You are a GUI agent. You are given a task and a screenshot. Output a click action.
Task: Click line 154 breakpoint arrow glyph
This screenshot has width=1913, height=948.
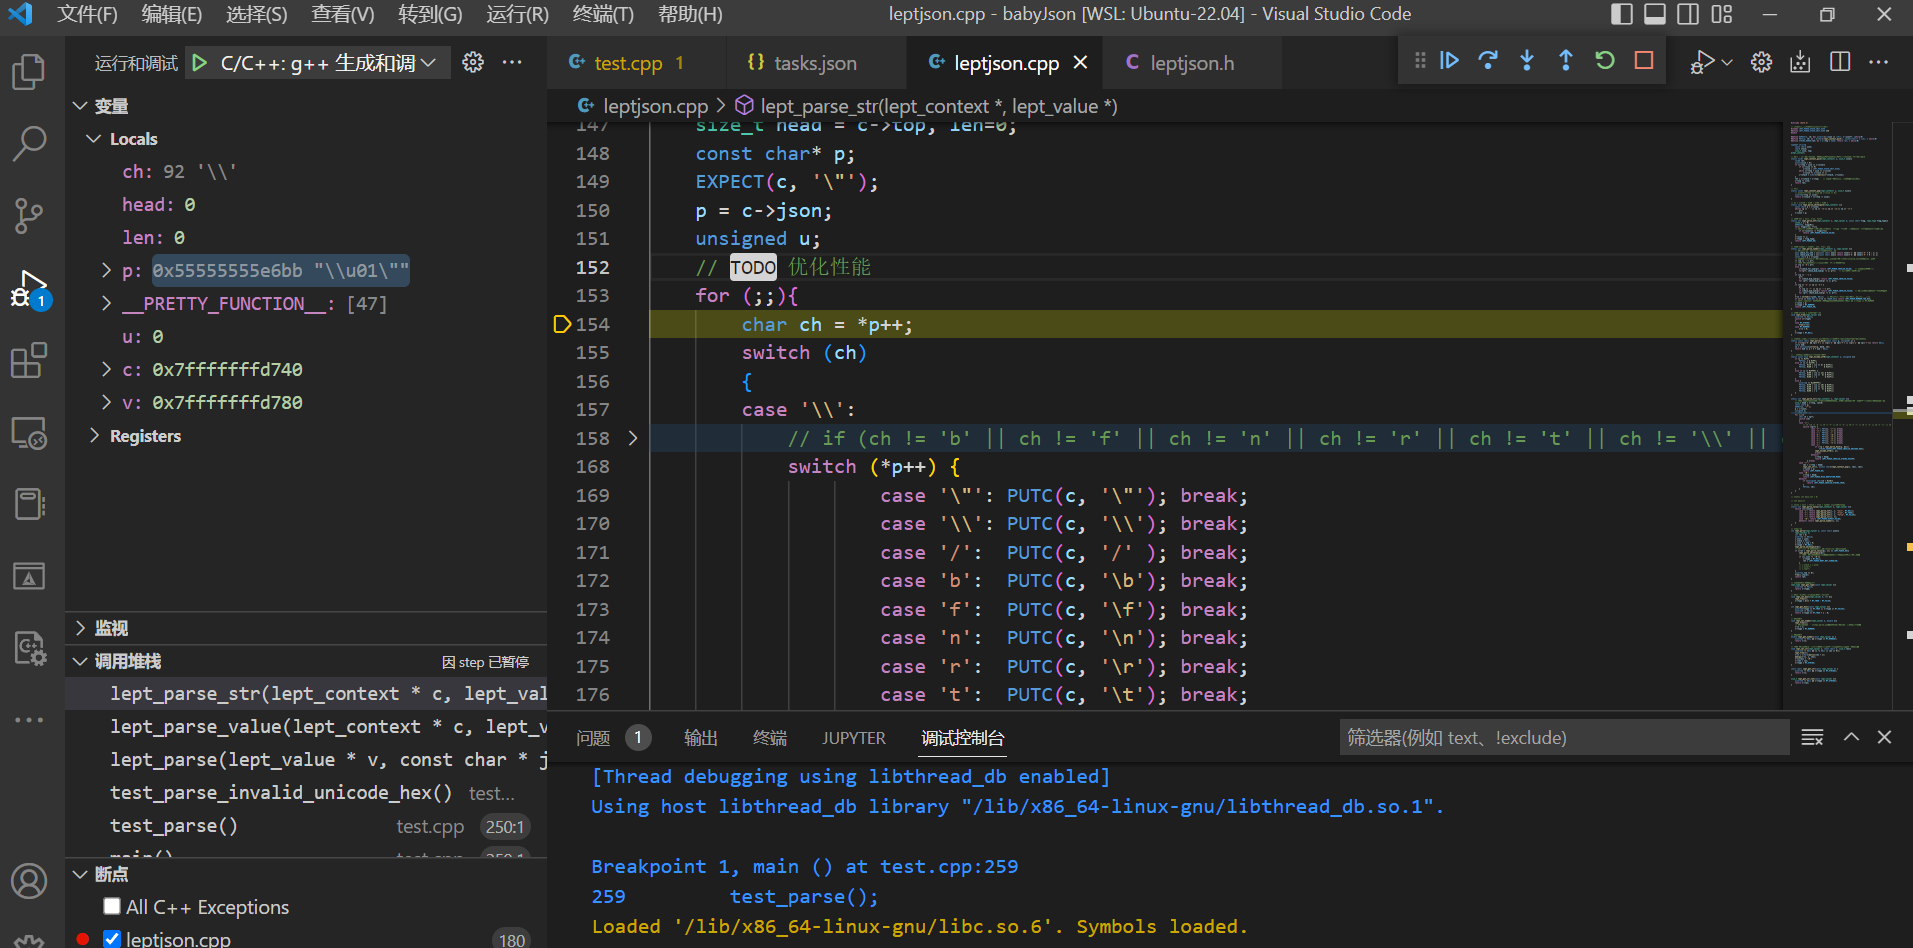[x=562, y=324]
